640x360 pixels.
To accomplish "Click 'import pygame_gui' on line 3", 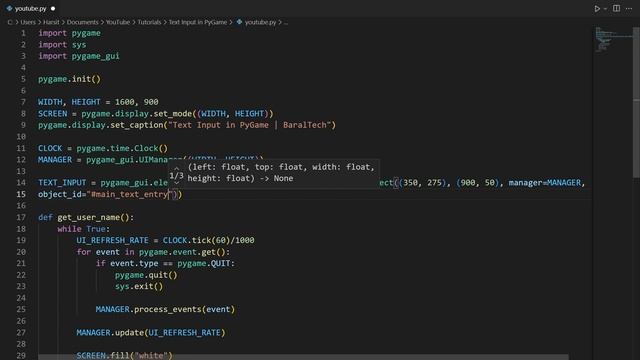I will point(79,56).
